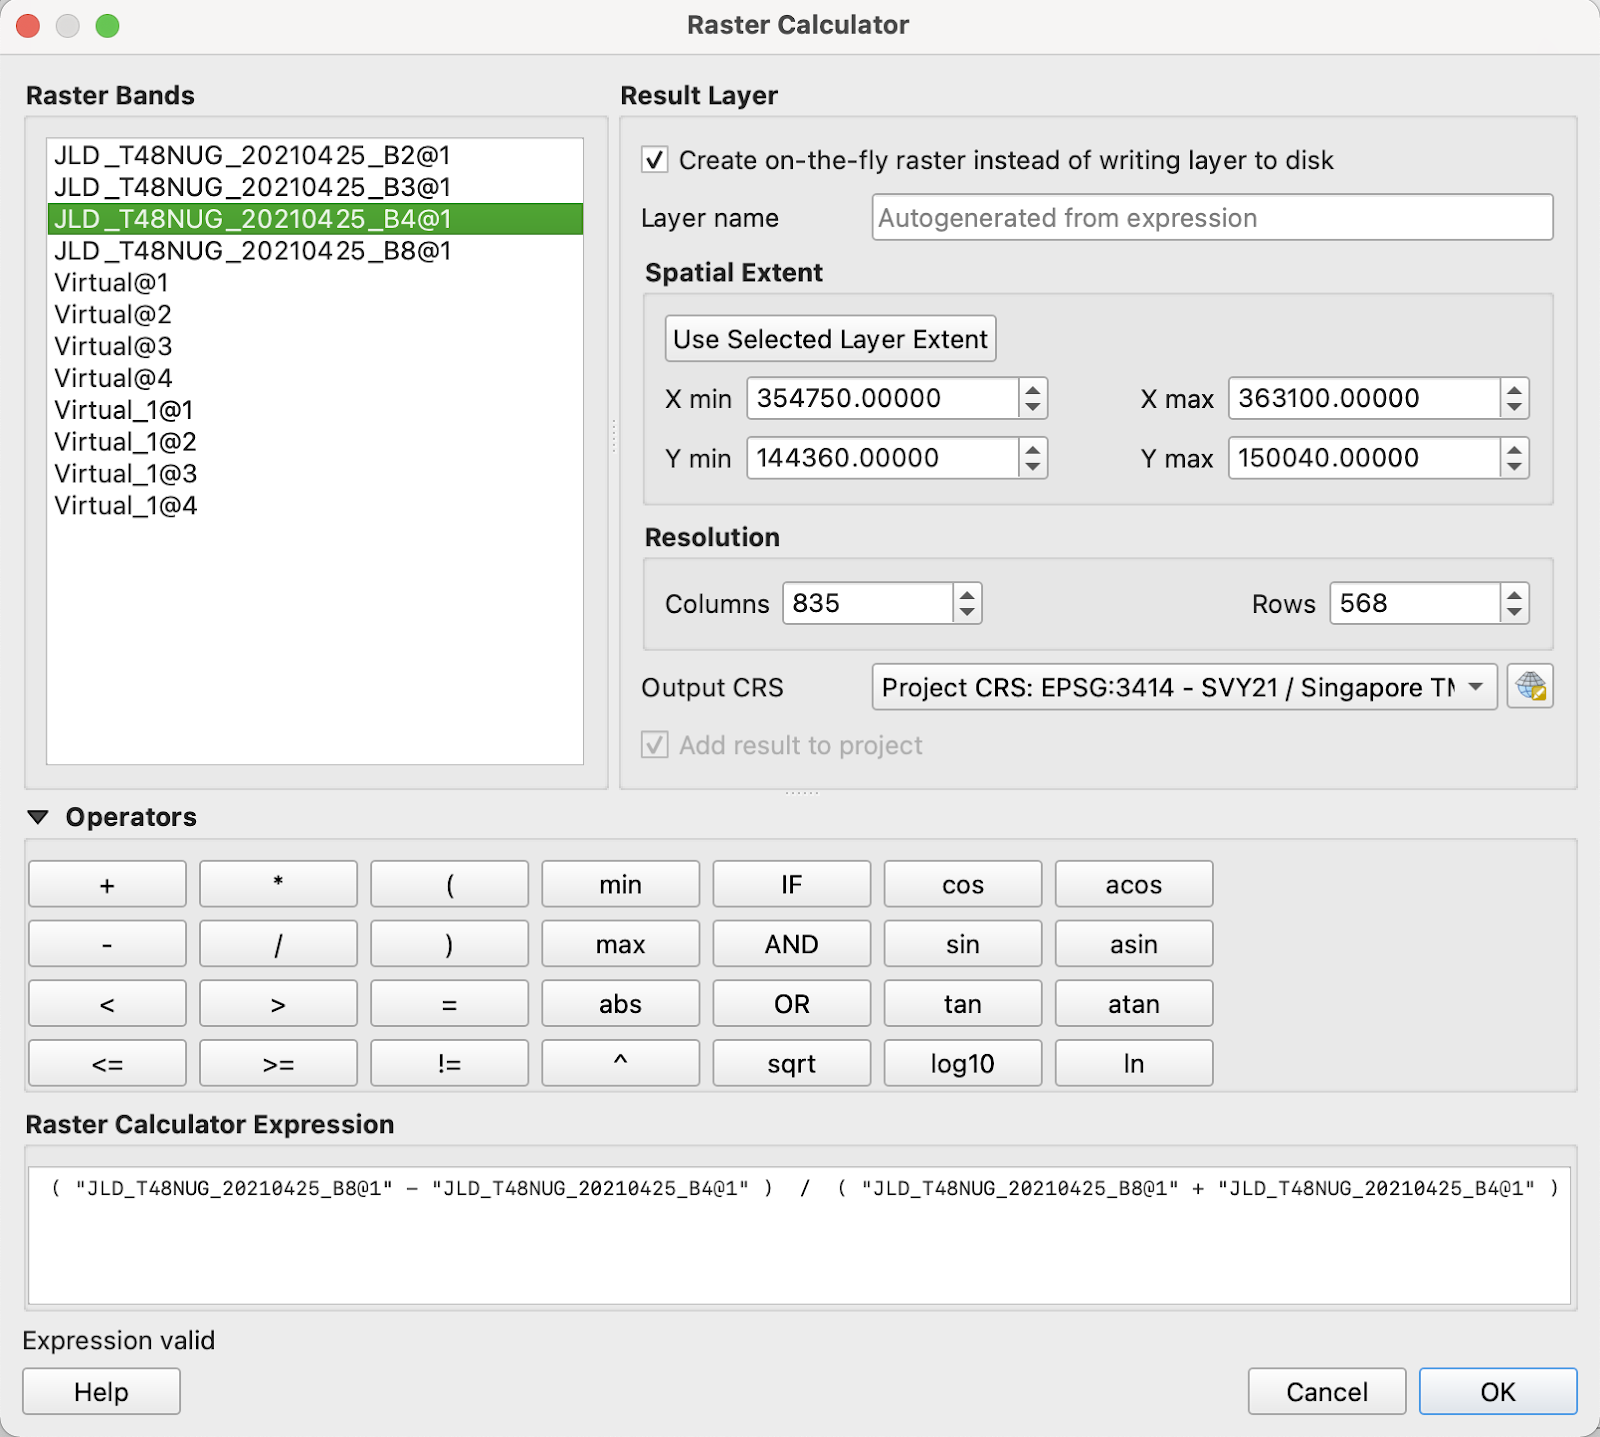Open the Help documentation
This screenshot has height=1437, width=1600.
101,1391
